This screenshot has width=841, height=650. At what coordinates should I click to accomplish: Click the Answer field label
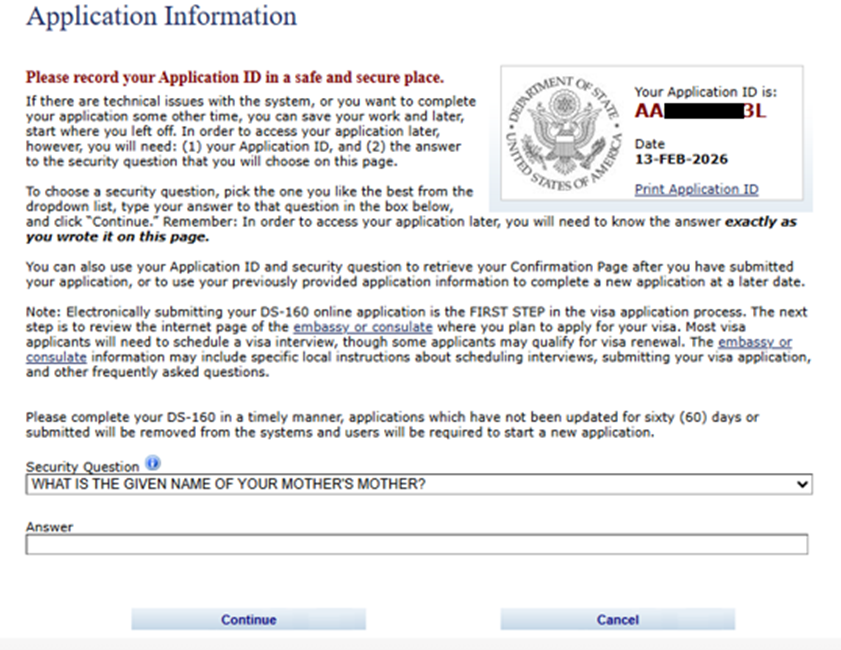tap(49, 527)
